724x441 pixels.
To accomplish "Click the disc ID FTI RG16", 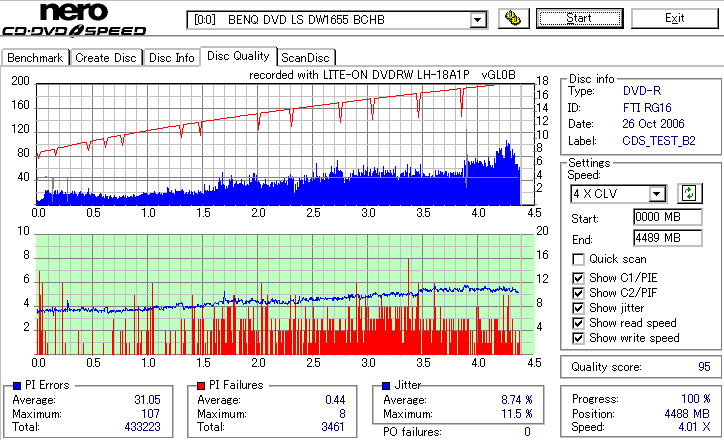I will (x=647, y=108).
